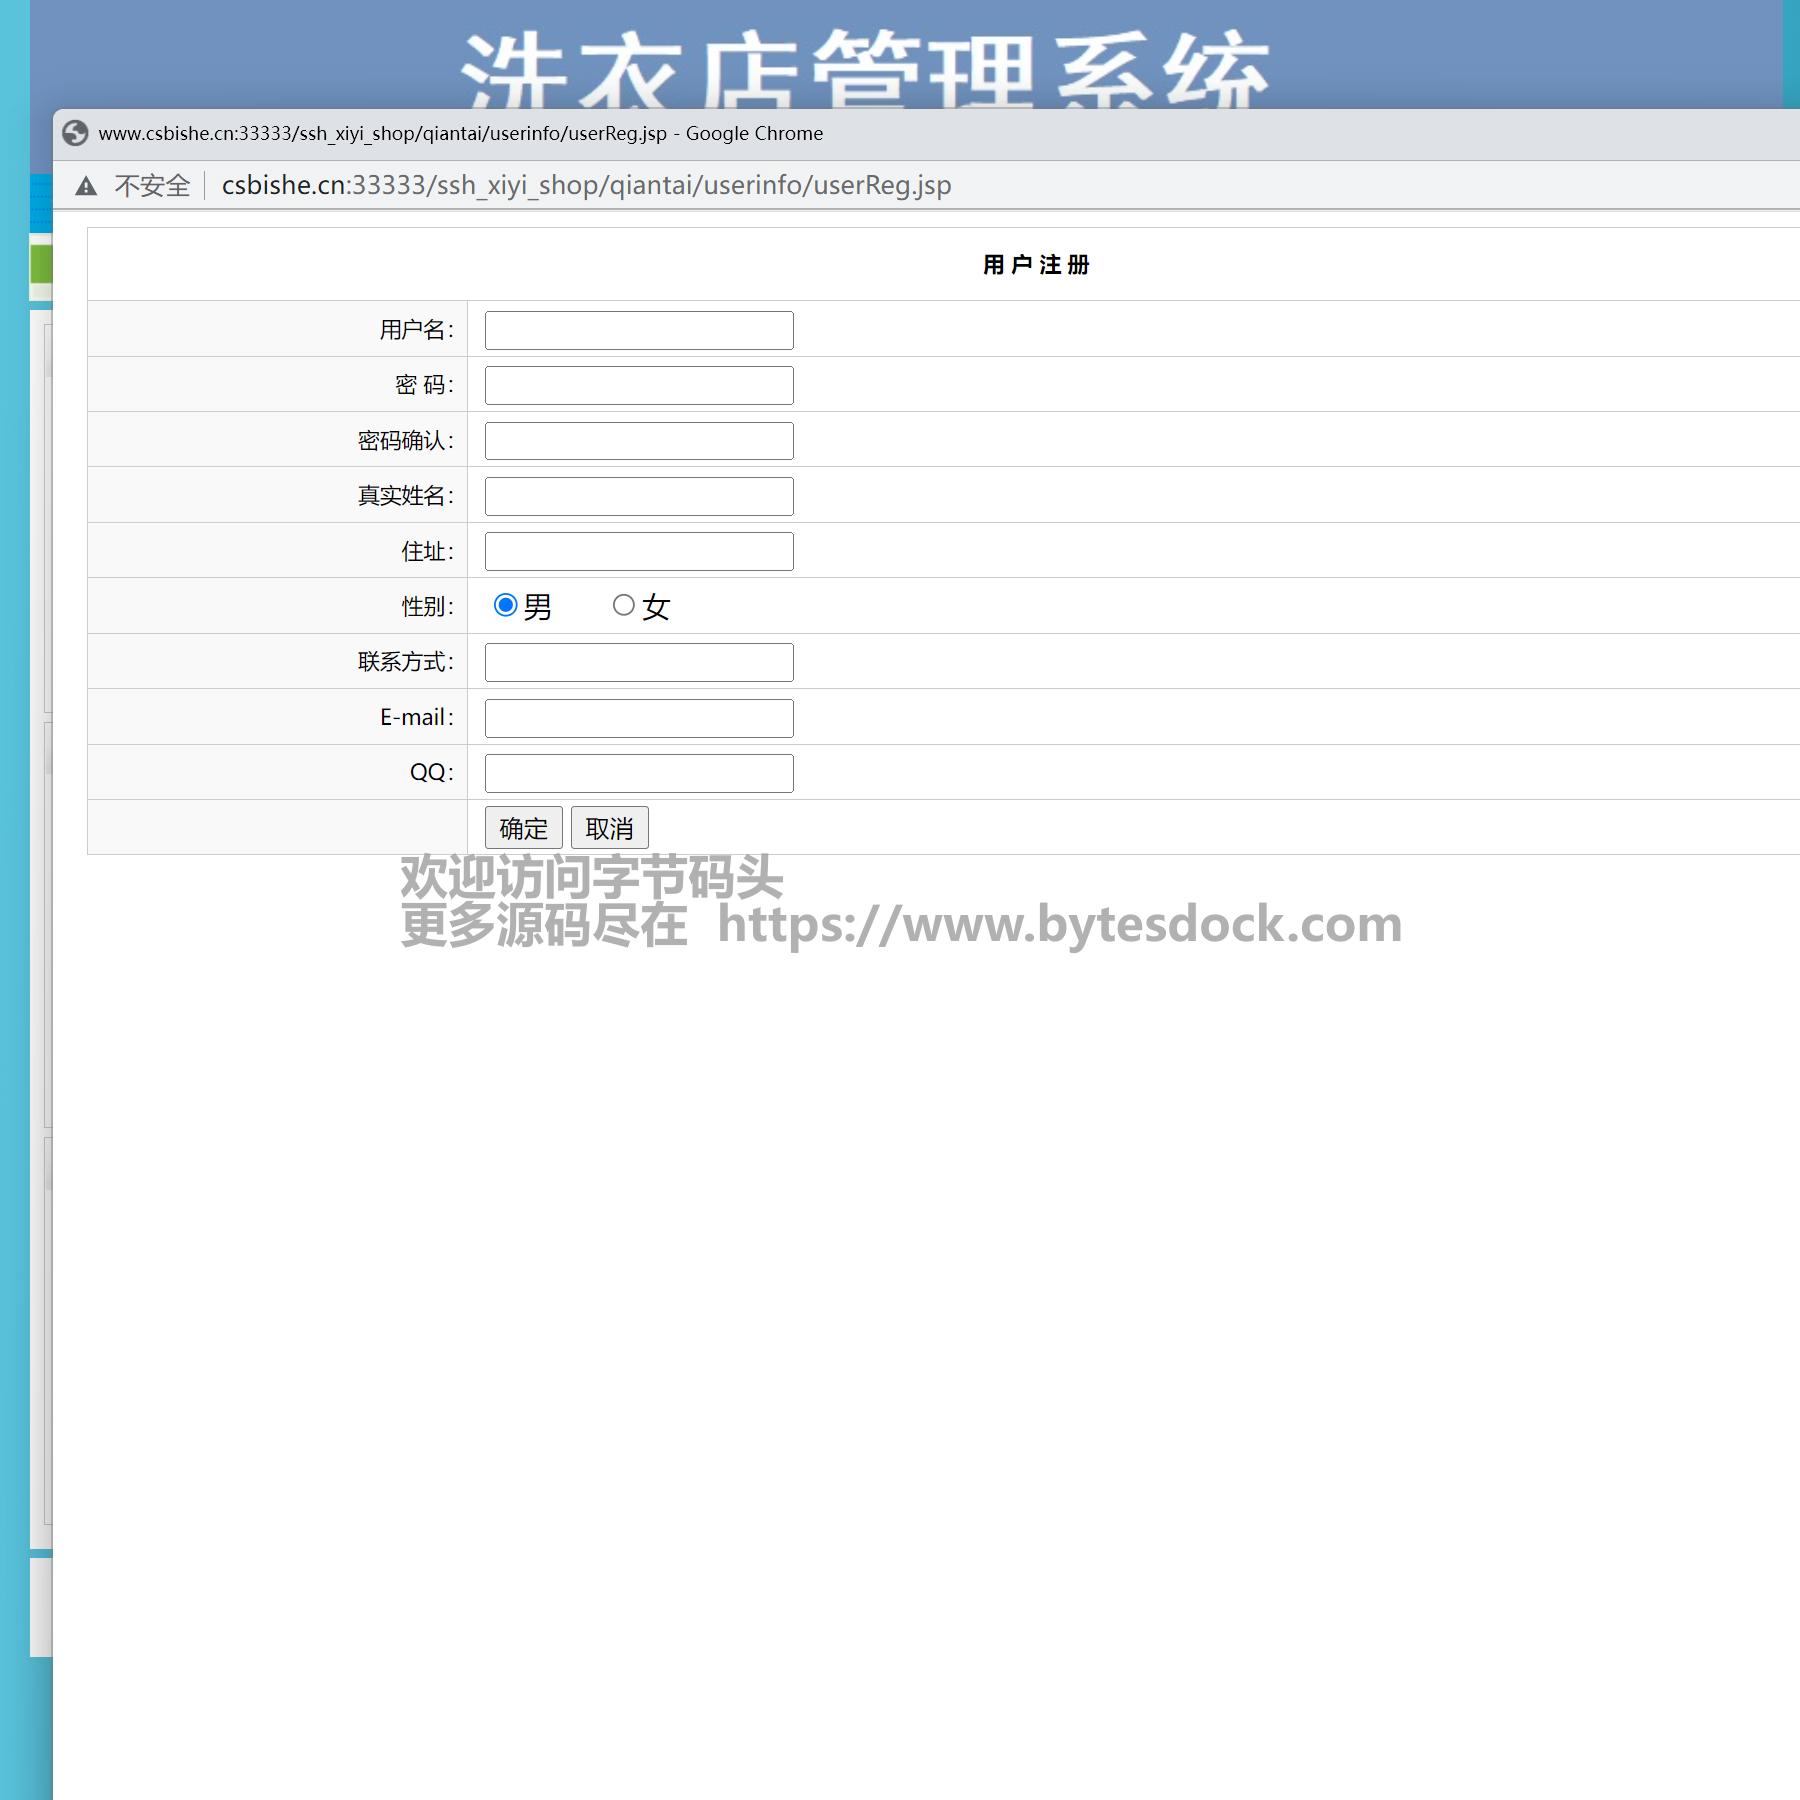Click the 住址 input field
The height and width of the screenshot is (1800, 1800).
638,551
